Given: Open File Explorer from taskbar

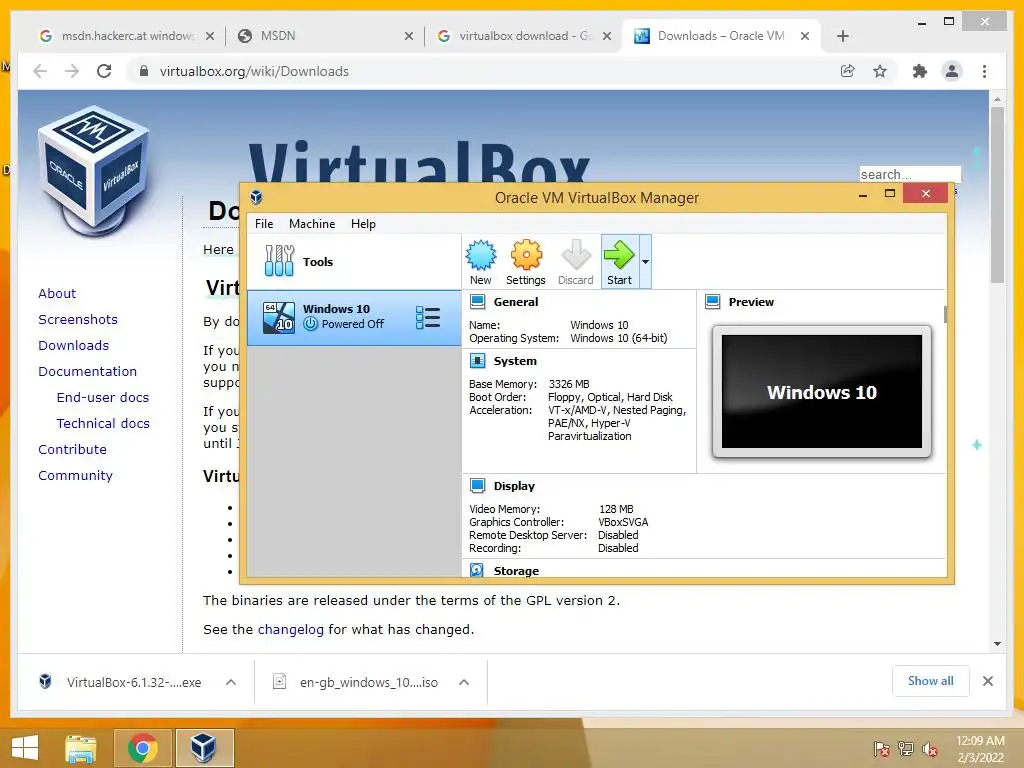Looking at the screenshot, I should pos(81,748).
